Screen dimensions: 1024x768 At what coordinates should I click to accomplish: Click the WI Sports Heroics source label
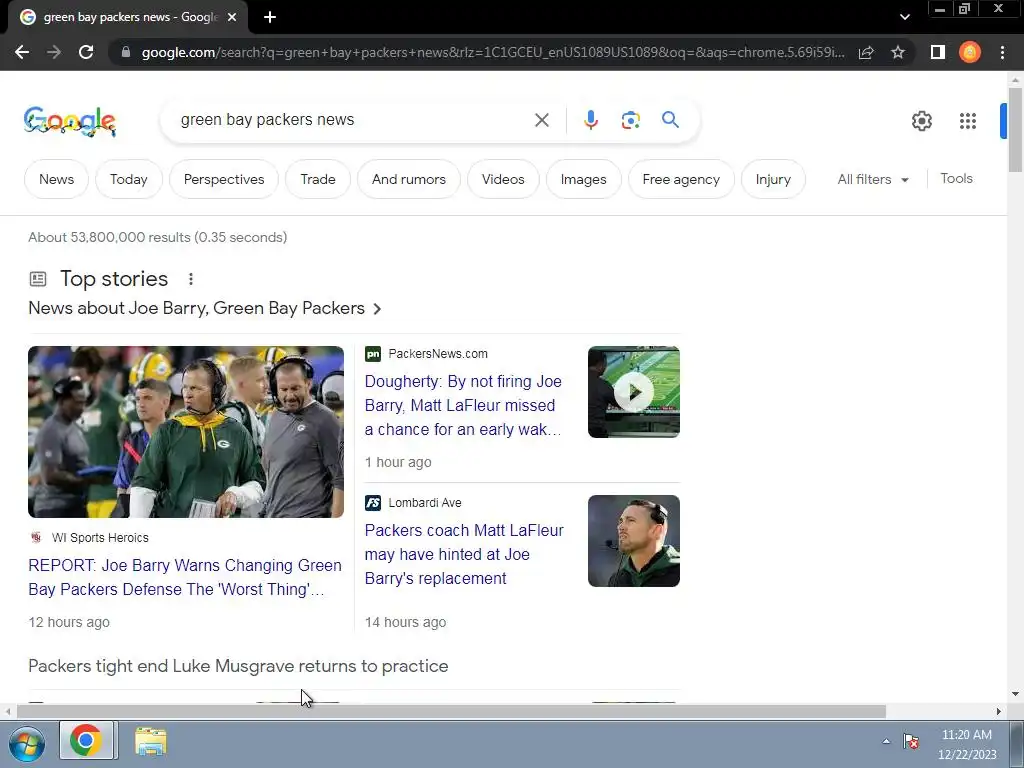click(x=100, y=537)
